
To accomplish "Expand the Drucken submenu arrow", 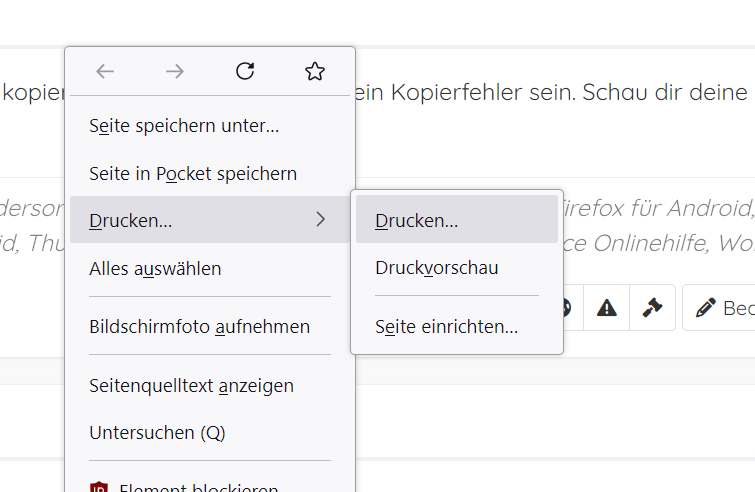I will click(x=320, y=220).
